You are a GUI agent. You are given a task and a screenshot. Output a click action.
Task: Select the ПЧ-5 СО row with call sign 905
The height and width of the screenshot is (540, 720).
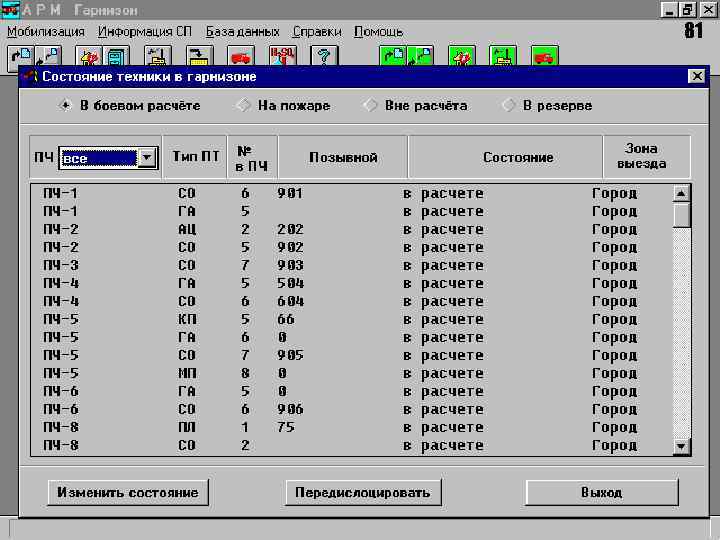(x=352, y=355)
